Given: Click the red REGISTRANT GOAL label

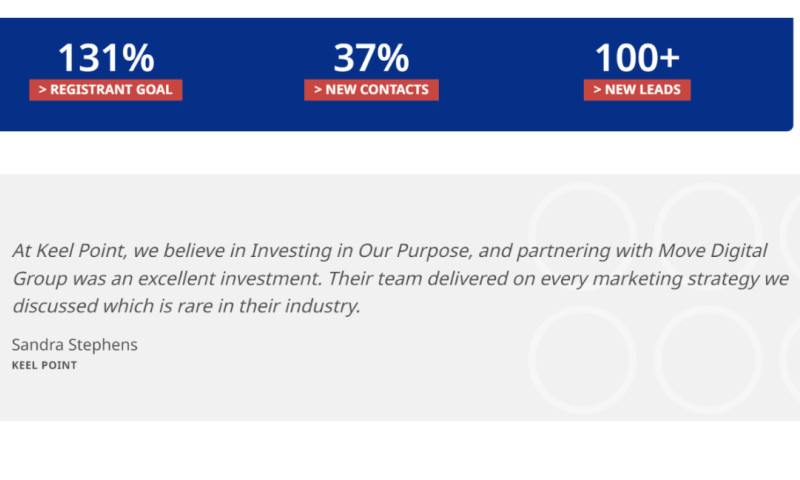Looking at the screenshot, I should click(x=105, y=90).
